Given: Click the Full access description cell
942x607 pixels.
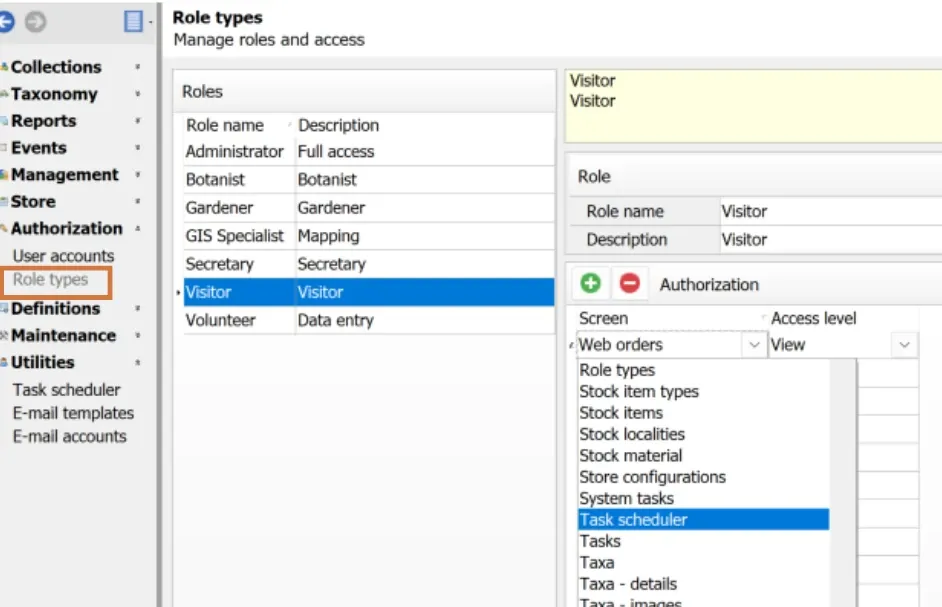Looking at the screenshot, I should [x=425, y=151].
